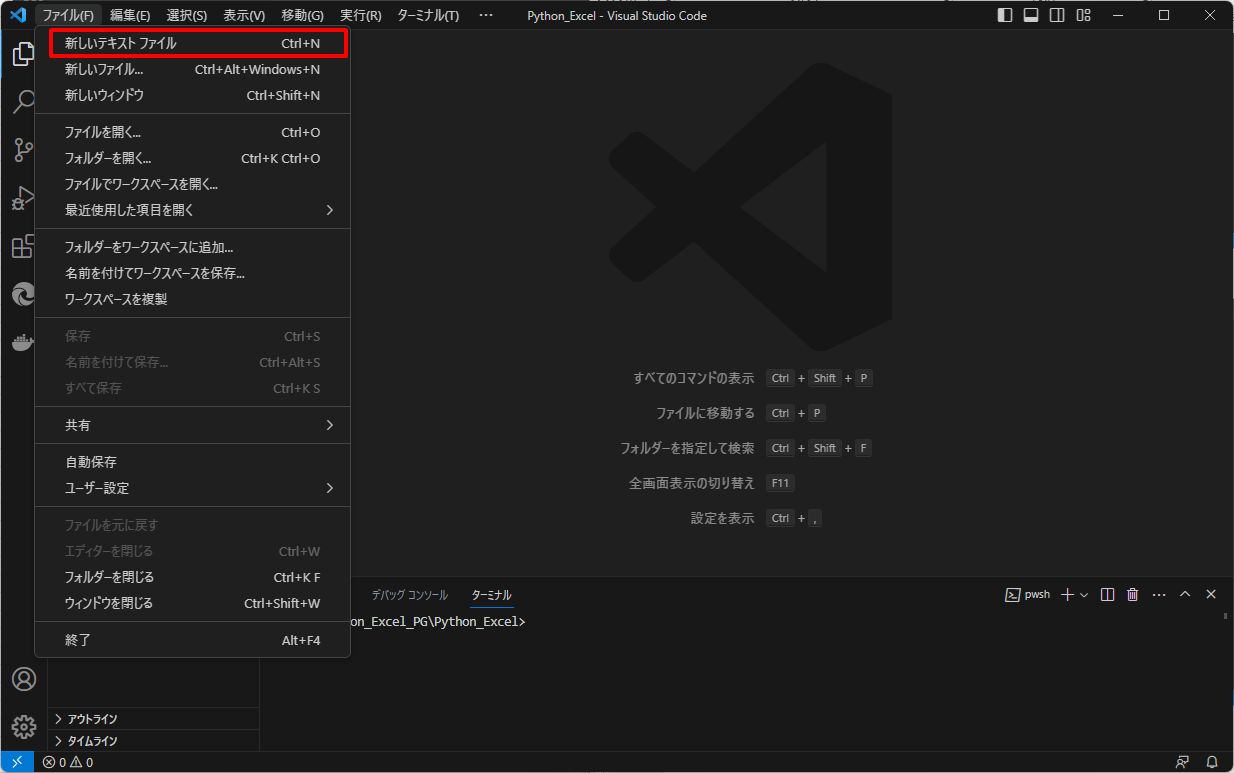Viewport: 1234px width, 773px height.
Task: Click 新しいファイル... menu item
Action: pyautogui.click(x=192, y=69)
